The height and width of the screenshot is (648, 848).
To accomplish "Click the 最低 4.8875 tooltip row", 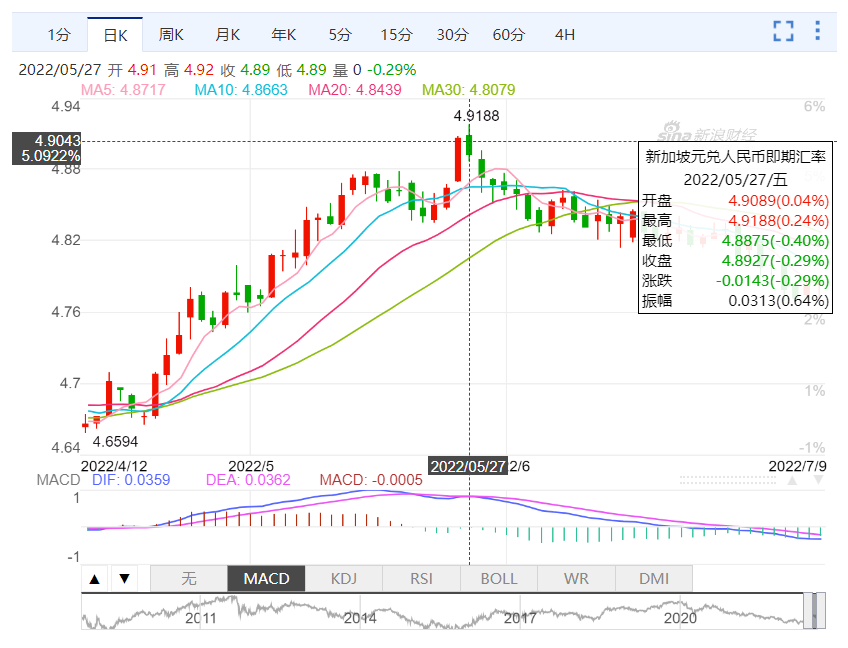I will point(736,241).
